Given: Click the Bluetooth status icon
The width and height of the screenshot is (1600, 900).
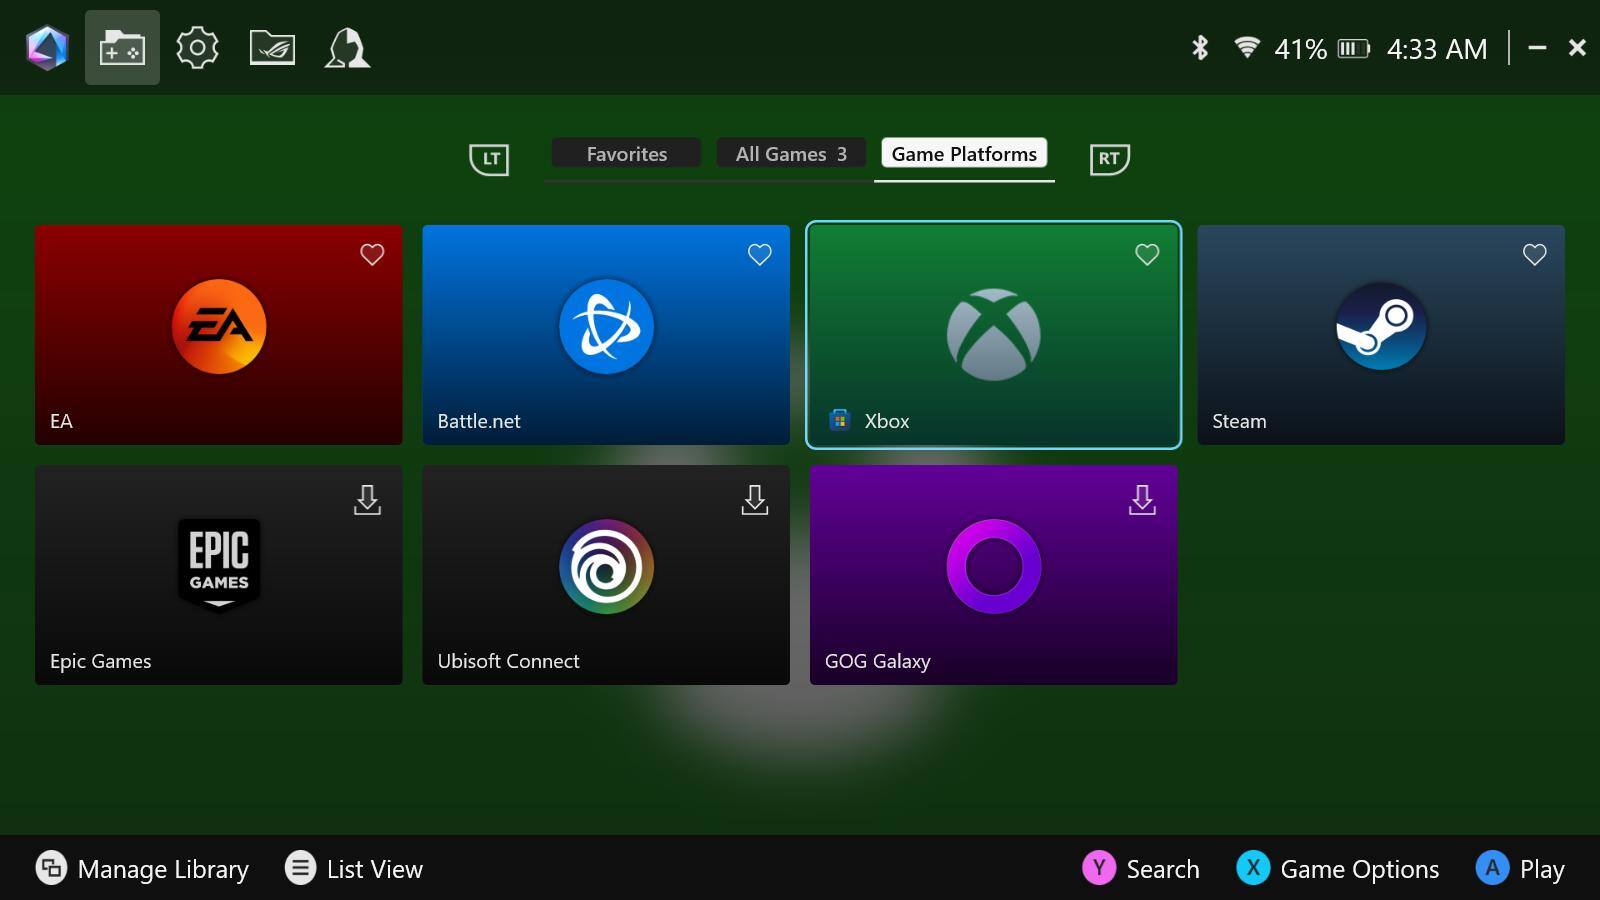Looking at the screenshot, I should 1200,48.
